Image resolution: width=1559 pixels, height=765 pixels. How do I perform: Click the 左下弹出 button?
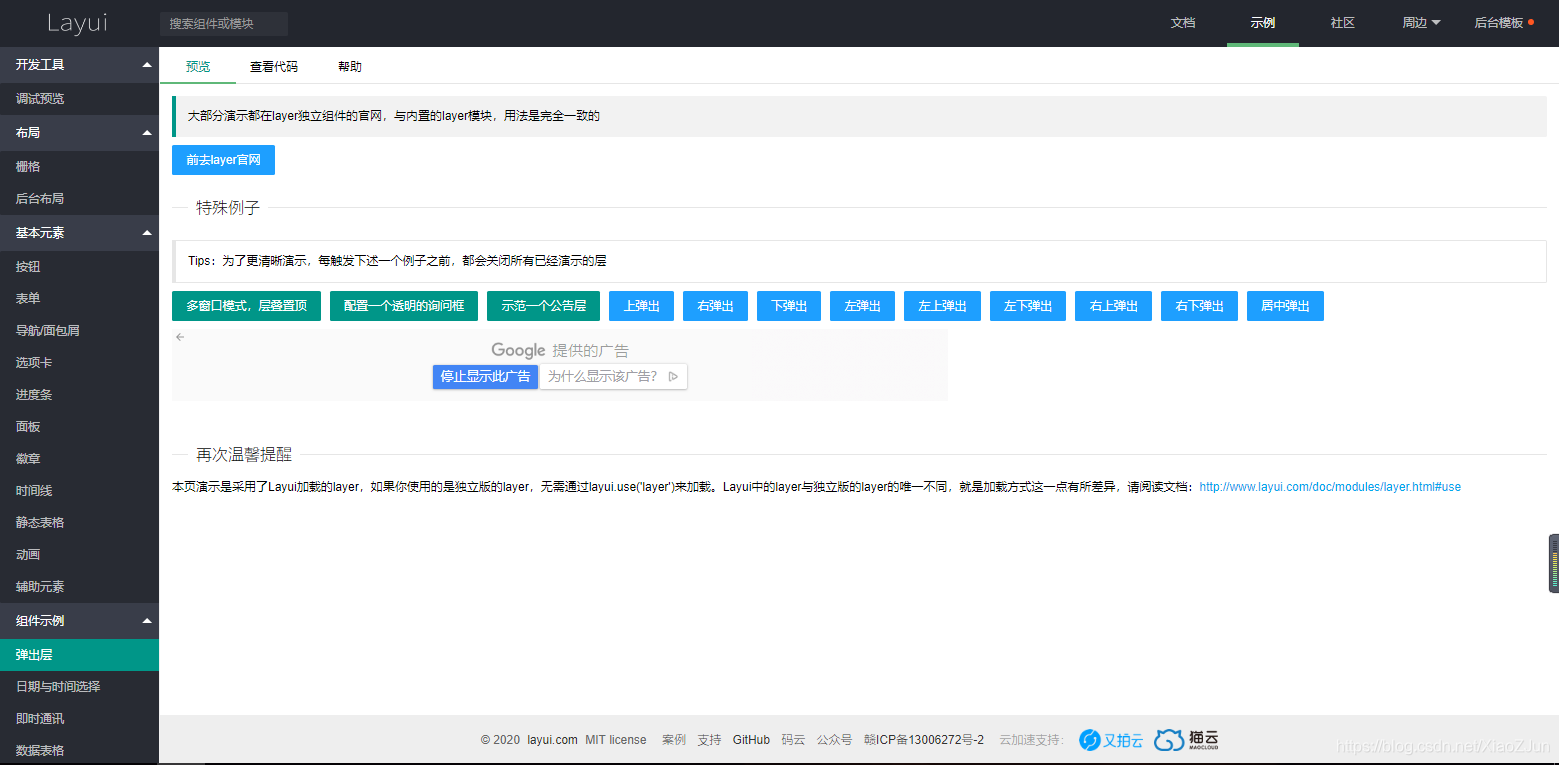(1028, 306)
